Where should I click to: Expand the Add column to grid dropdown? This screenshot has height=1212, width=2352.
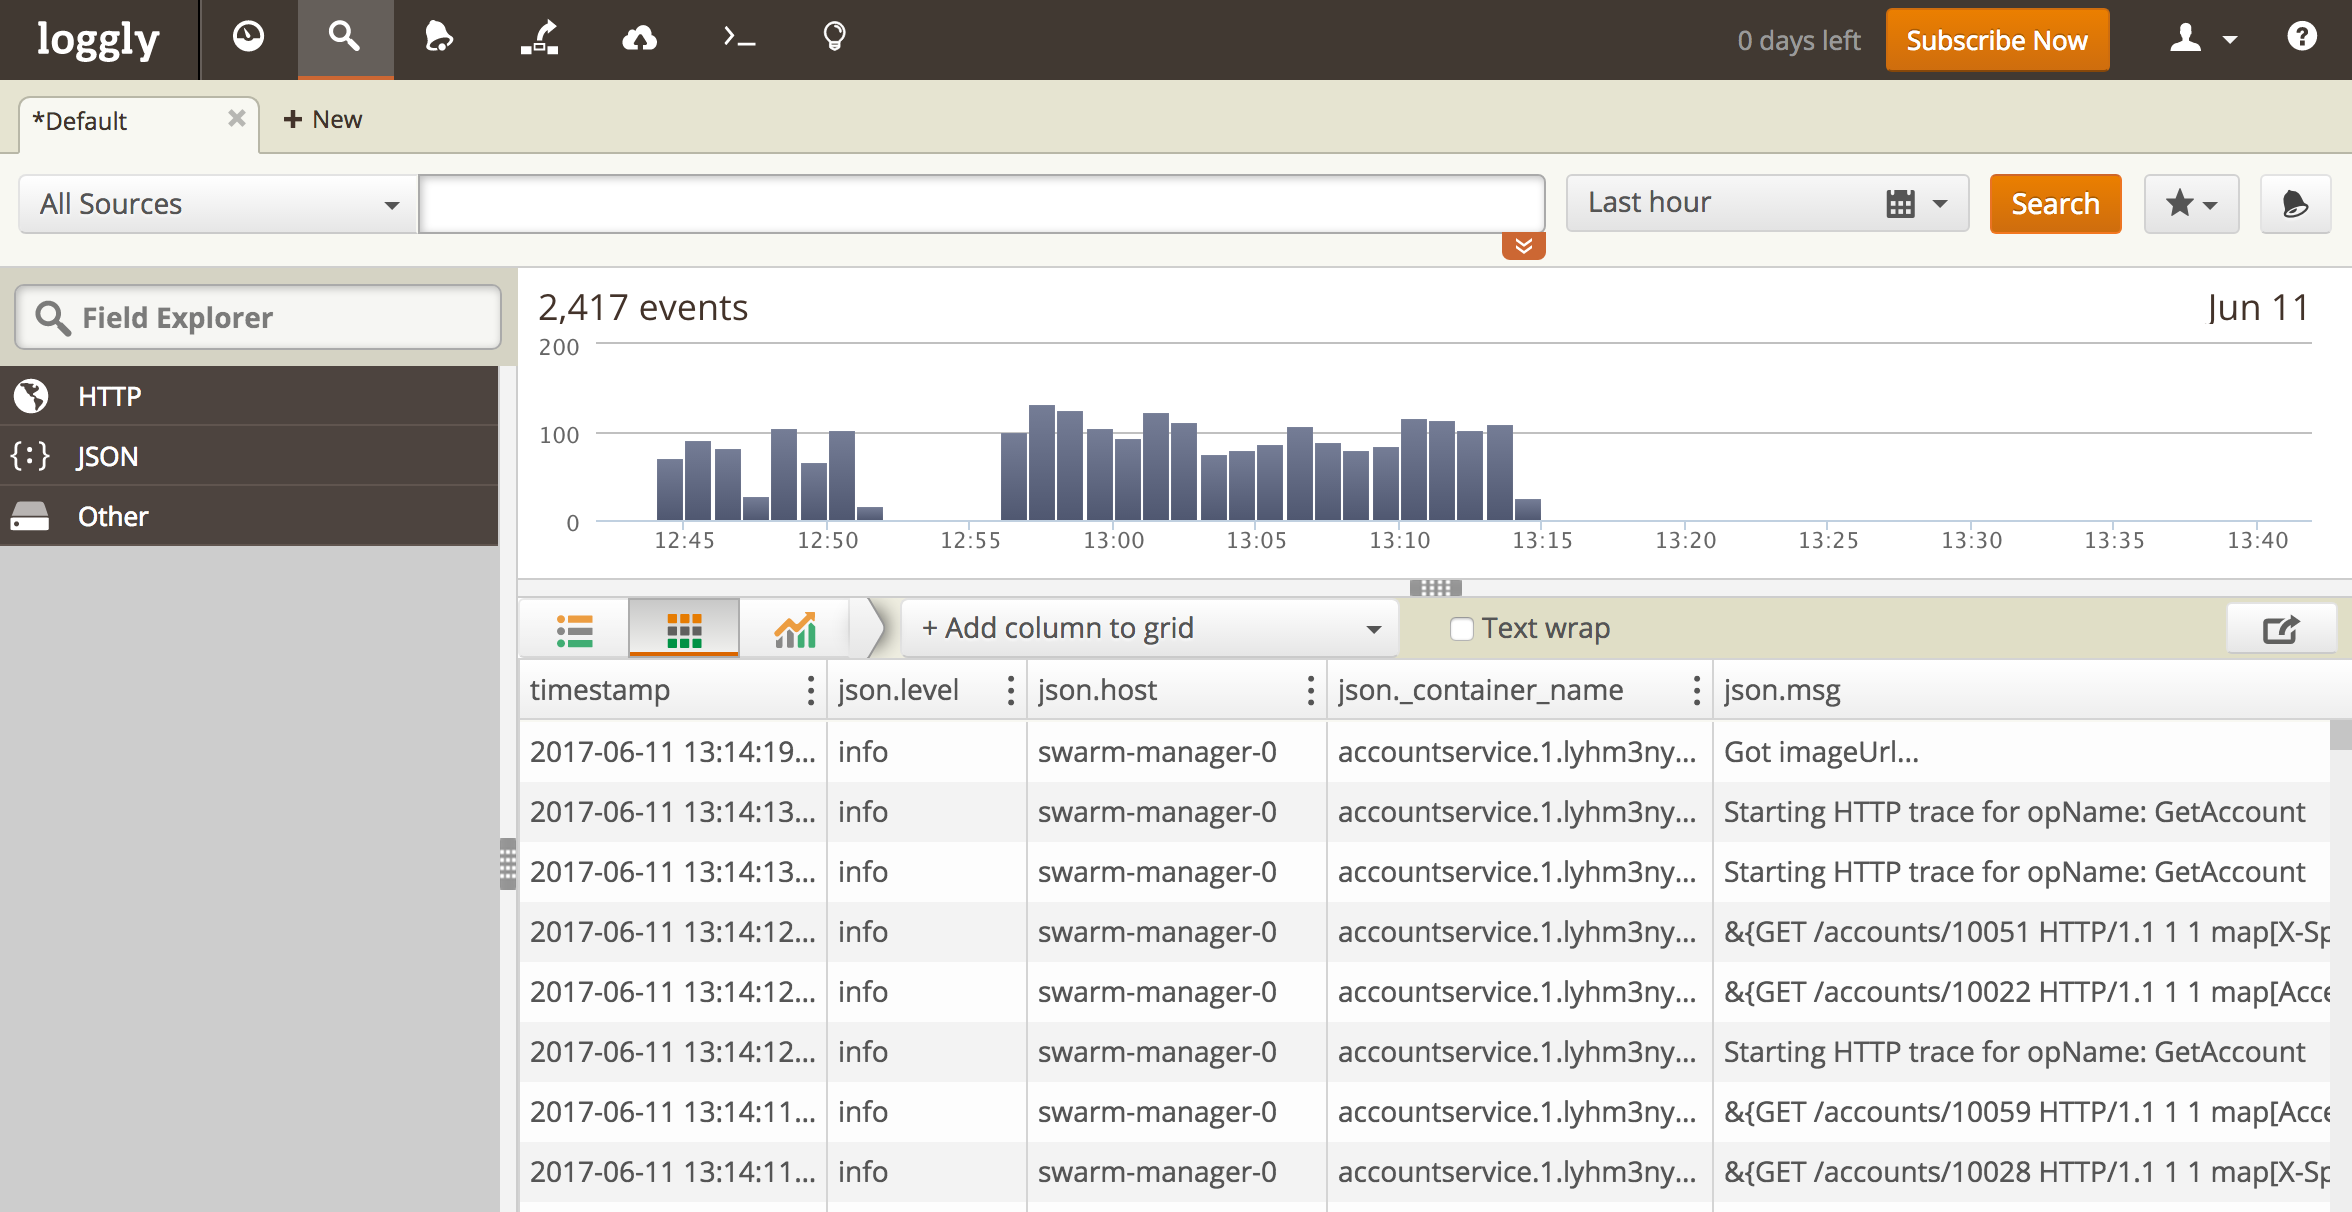[1374, 628]
